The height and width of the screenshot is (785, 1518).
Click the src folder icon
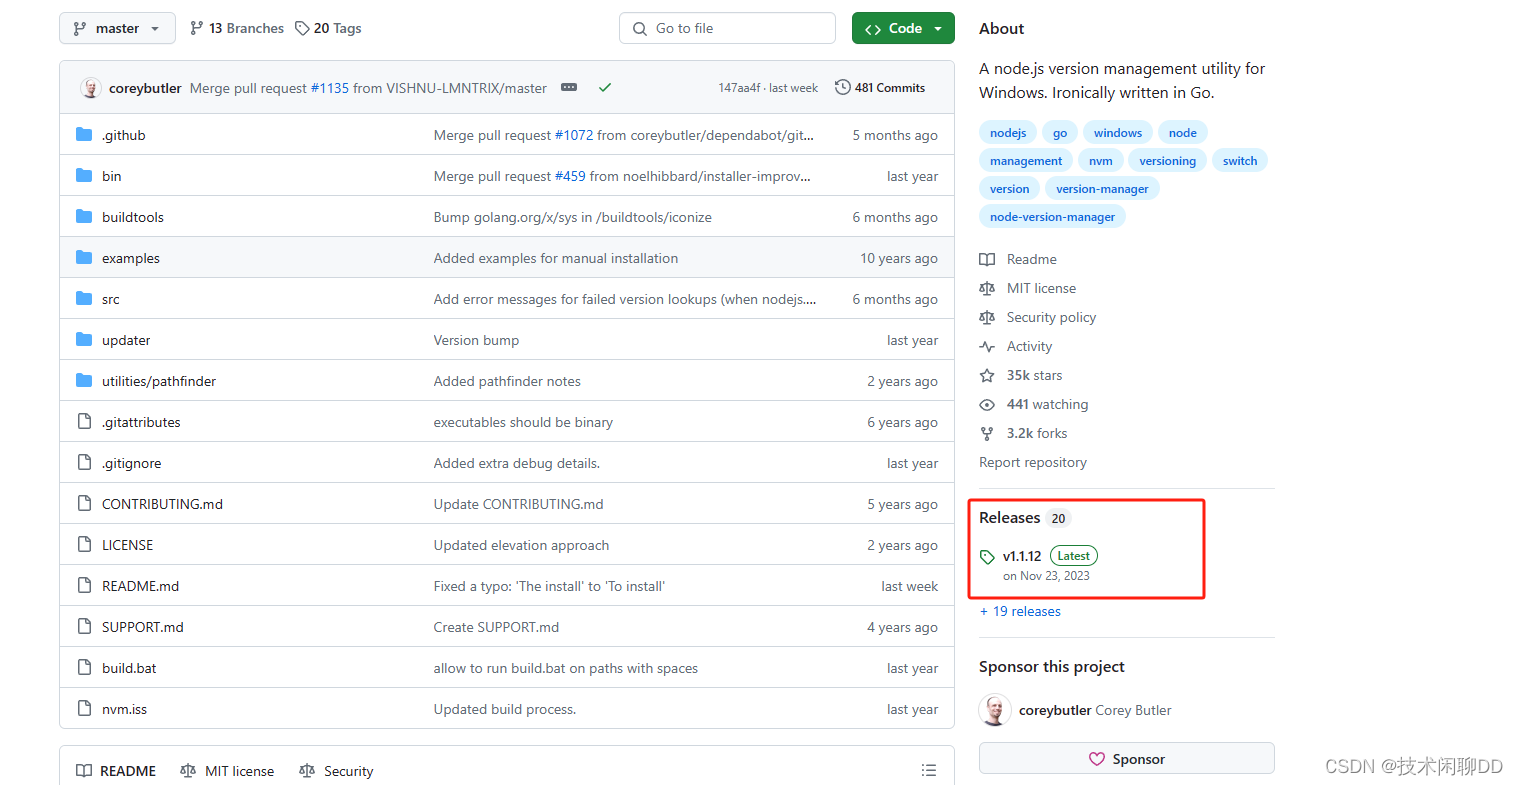pos(84,299)
